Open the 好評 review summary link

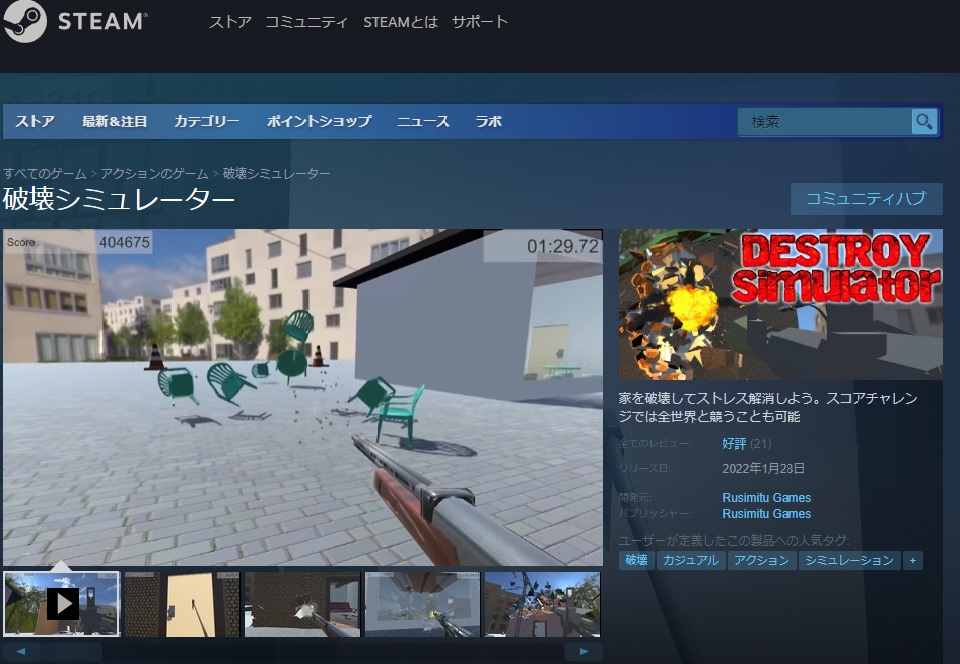click(734, 444)
